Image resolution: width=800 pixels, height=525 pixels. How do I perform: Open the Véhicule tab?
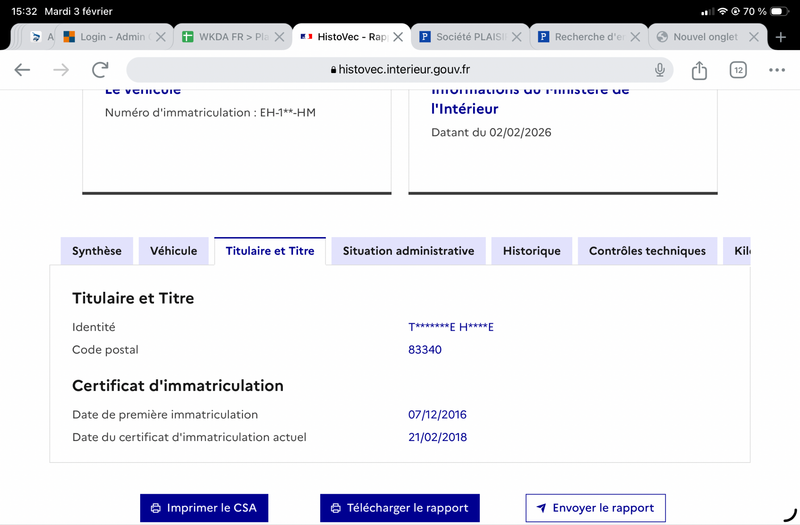tap(174, 251)
